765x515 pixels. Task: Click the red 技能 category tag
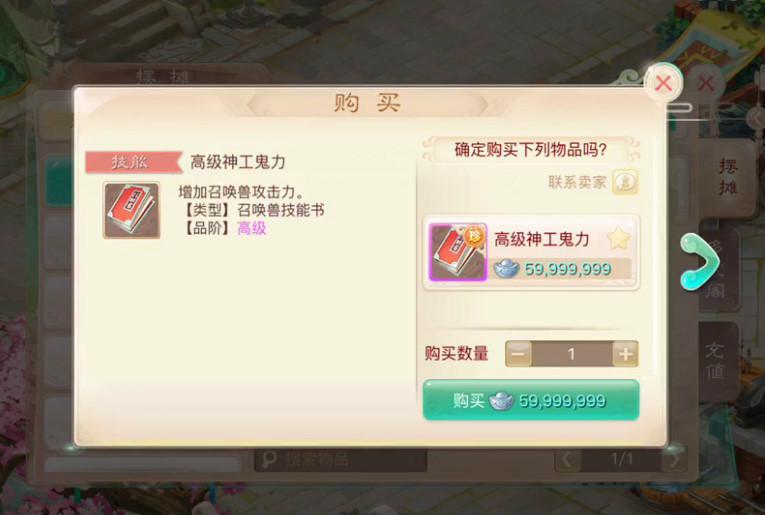point(133,162)
